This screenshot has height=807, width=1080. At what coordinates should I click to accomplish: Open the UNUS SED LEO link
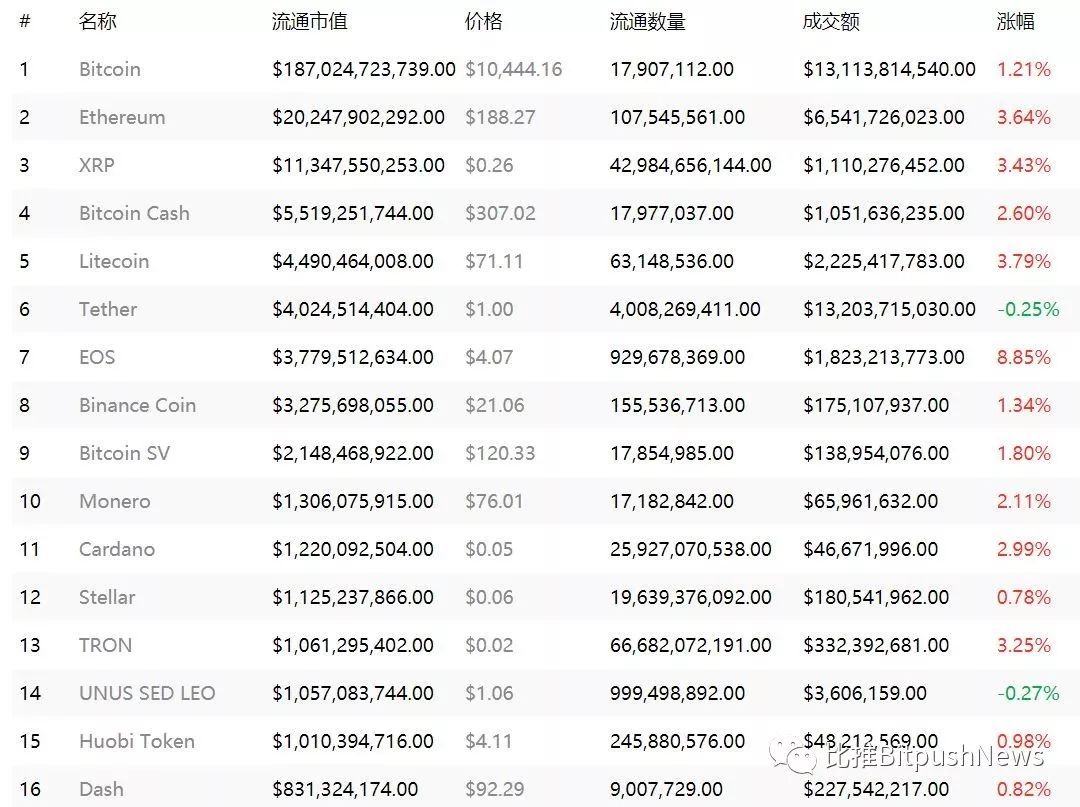point(147,693)
